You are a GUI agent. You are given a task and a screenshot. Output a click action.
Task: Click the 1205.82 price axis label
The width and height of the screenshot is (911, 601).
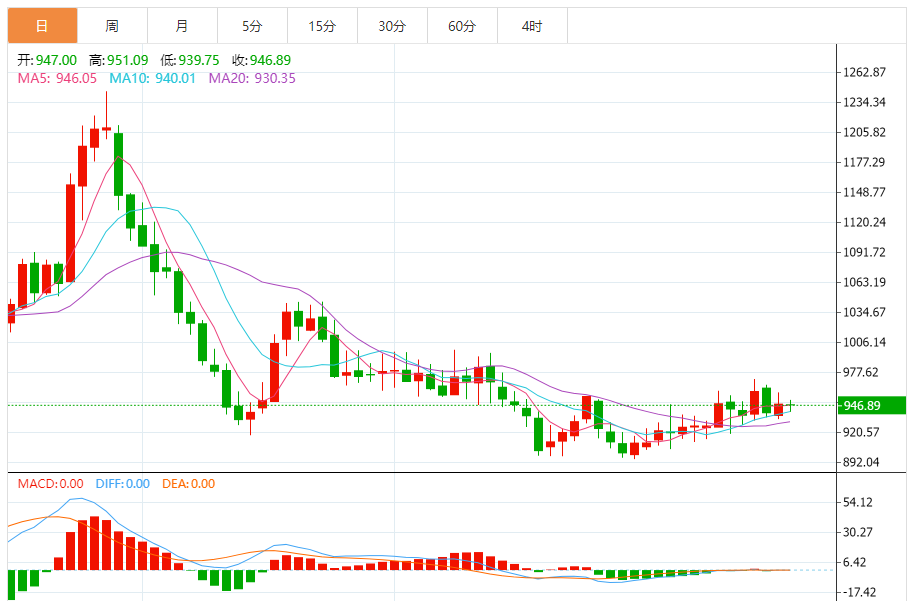pyautogui.click(x=865, y=133)
